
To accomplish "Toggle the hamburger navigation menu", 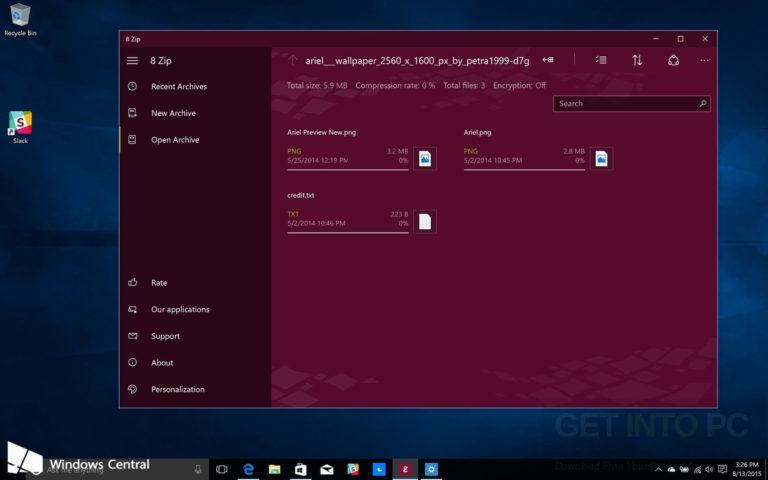I will point(132,61).
